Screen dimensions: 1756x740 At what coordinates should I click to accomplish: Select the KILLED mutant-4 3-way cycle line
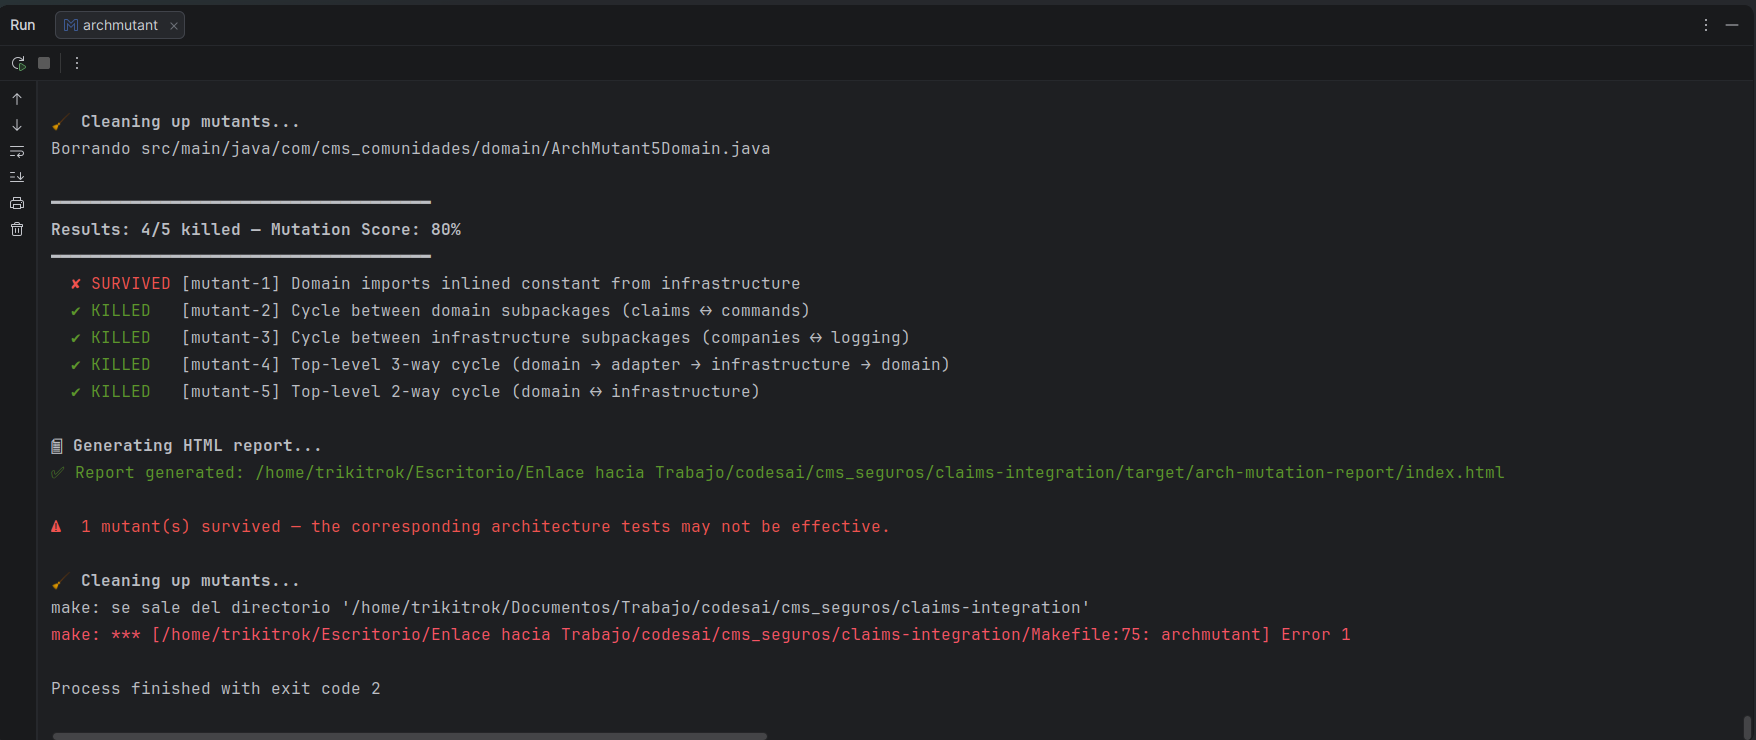coord(510,365)
